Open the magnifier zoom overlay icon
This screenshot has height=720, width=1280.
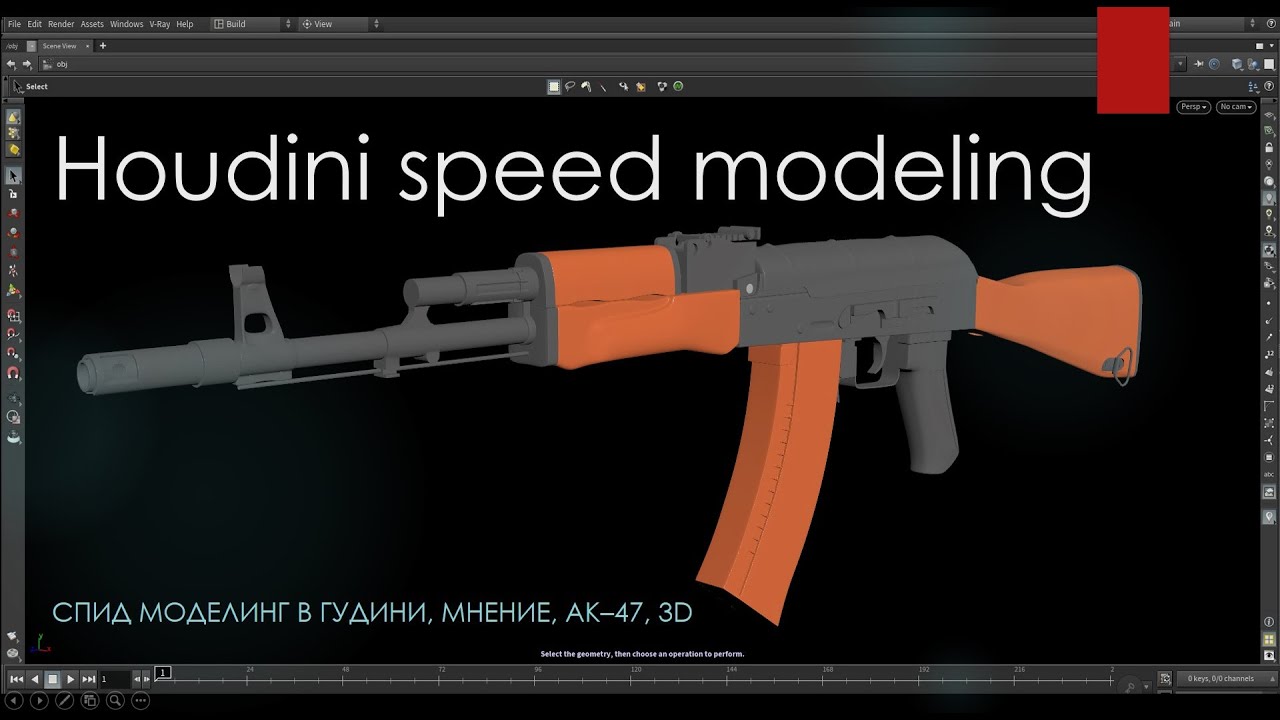point(115,701)
